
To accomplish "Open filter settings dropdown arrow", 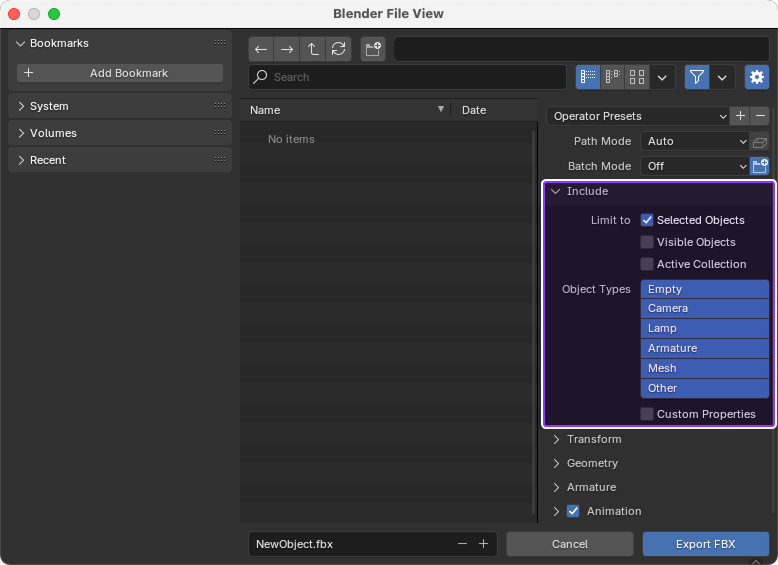I will click(722, 77).
